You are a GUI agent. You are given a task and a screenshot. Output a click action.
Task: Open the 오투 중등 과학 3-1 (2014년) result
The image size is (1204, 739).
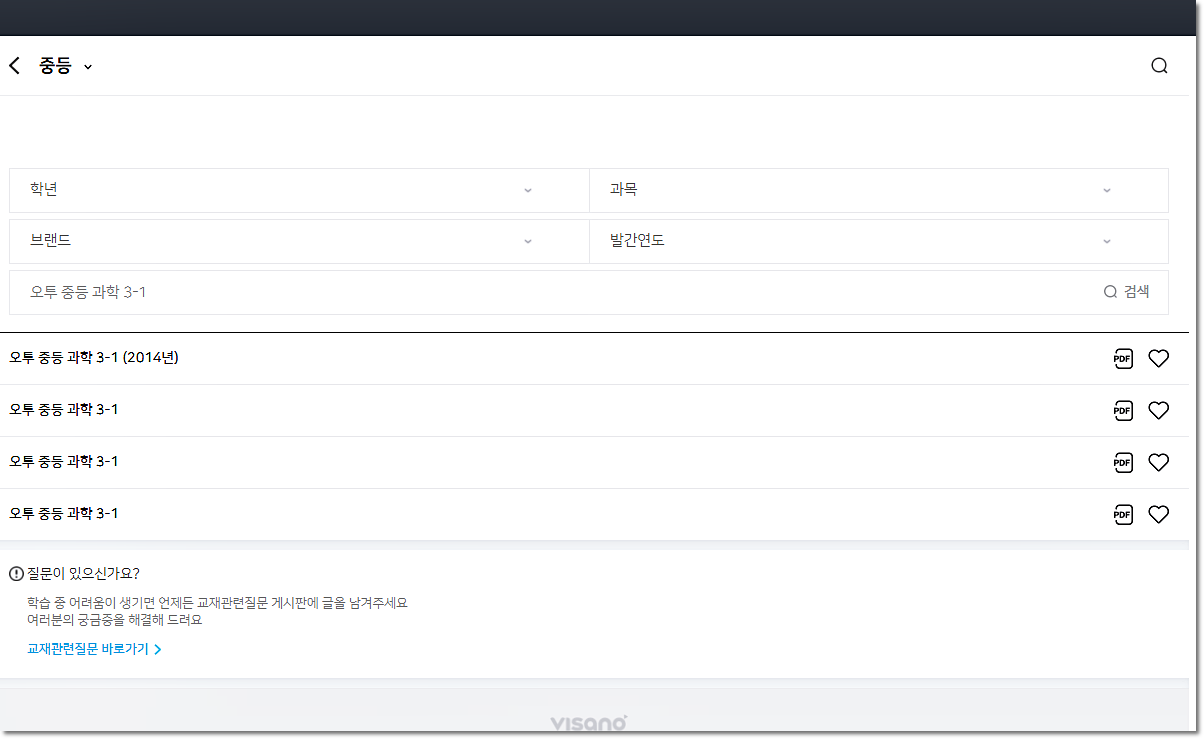coord(94,358)
